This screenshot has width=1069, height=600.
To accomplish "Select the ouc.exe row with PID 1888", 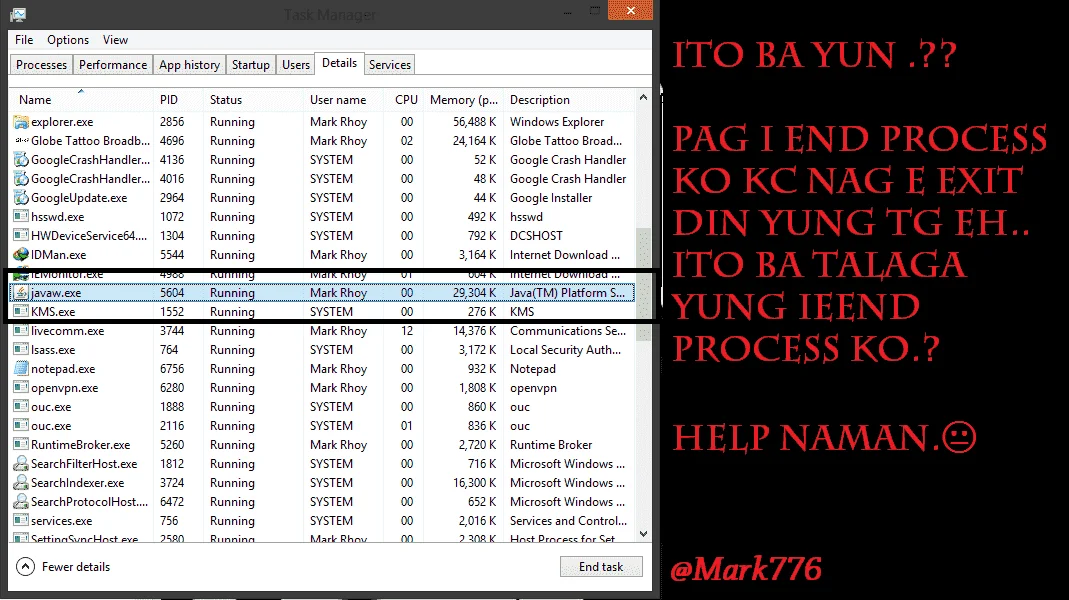I will point(323,407).
